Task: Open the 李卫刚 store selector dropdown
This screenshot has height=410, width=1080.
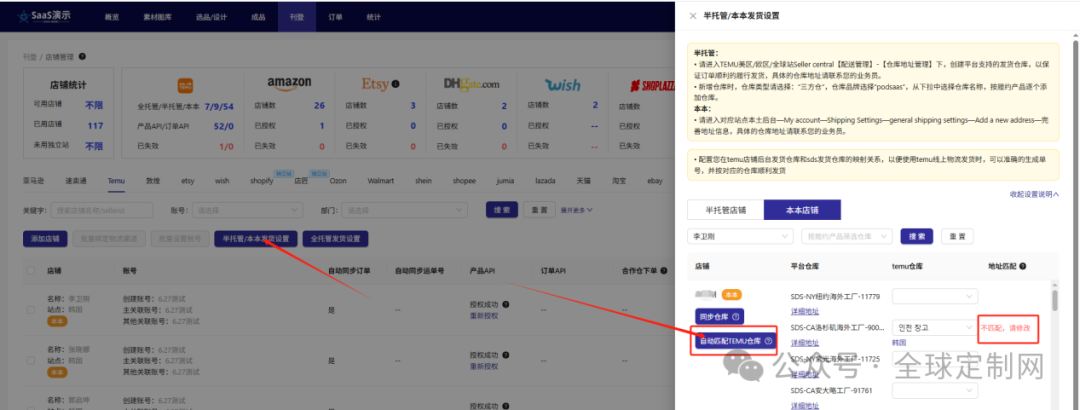Action: [x=740, y=236]
